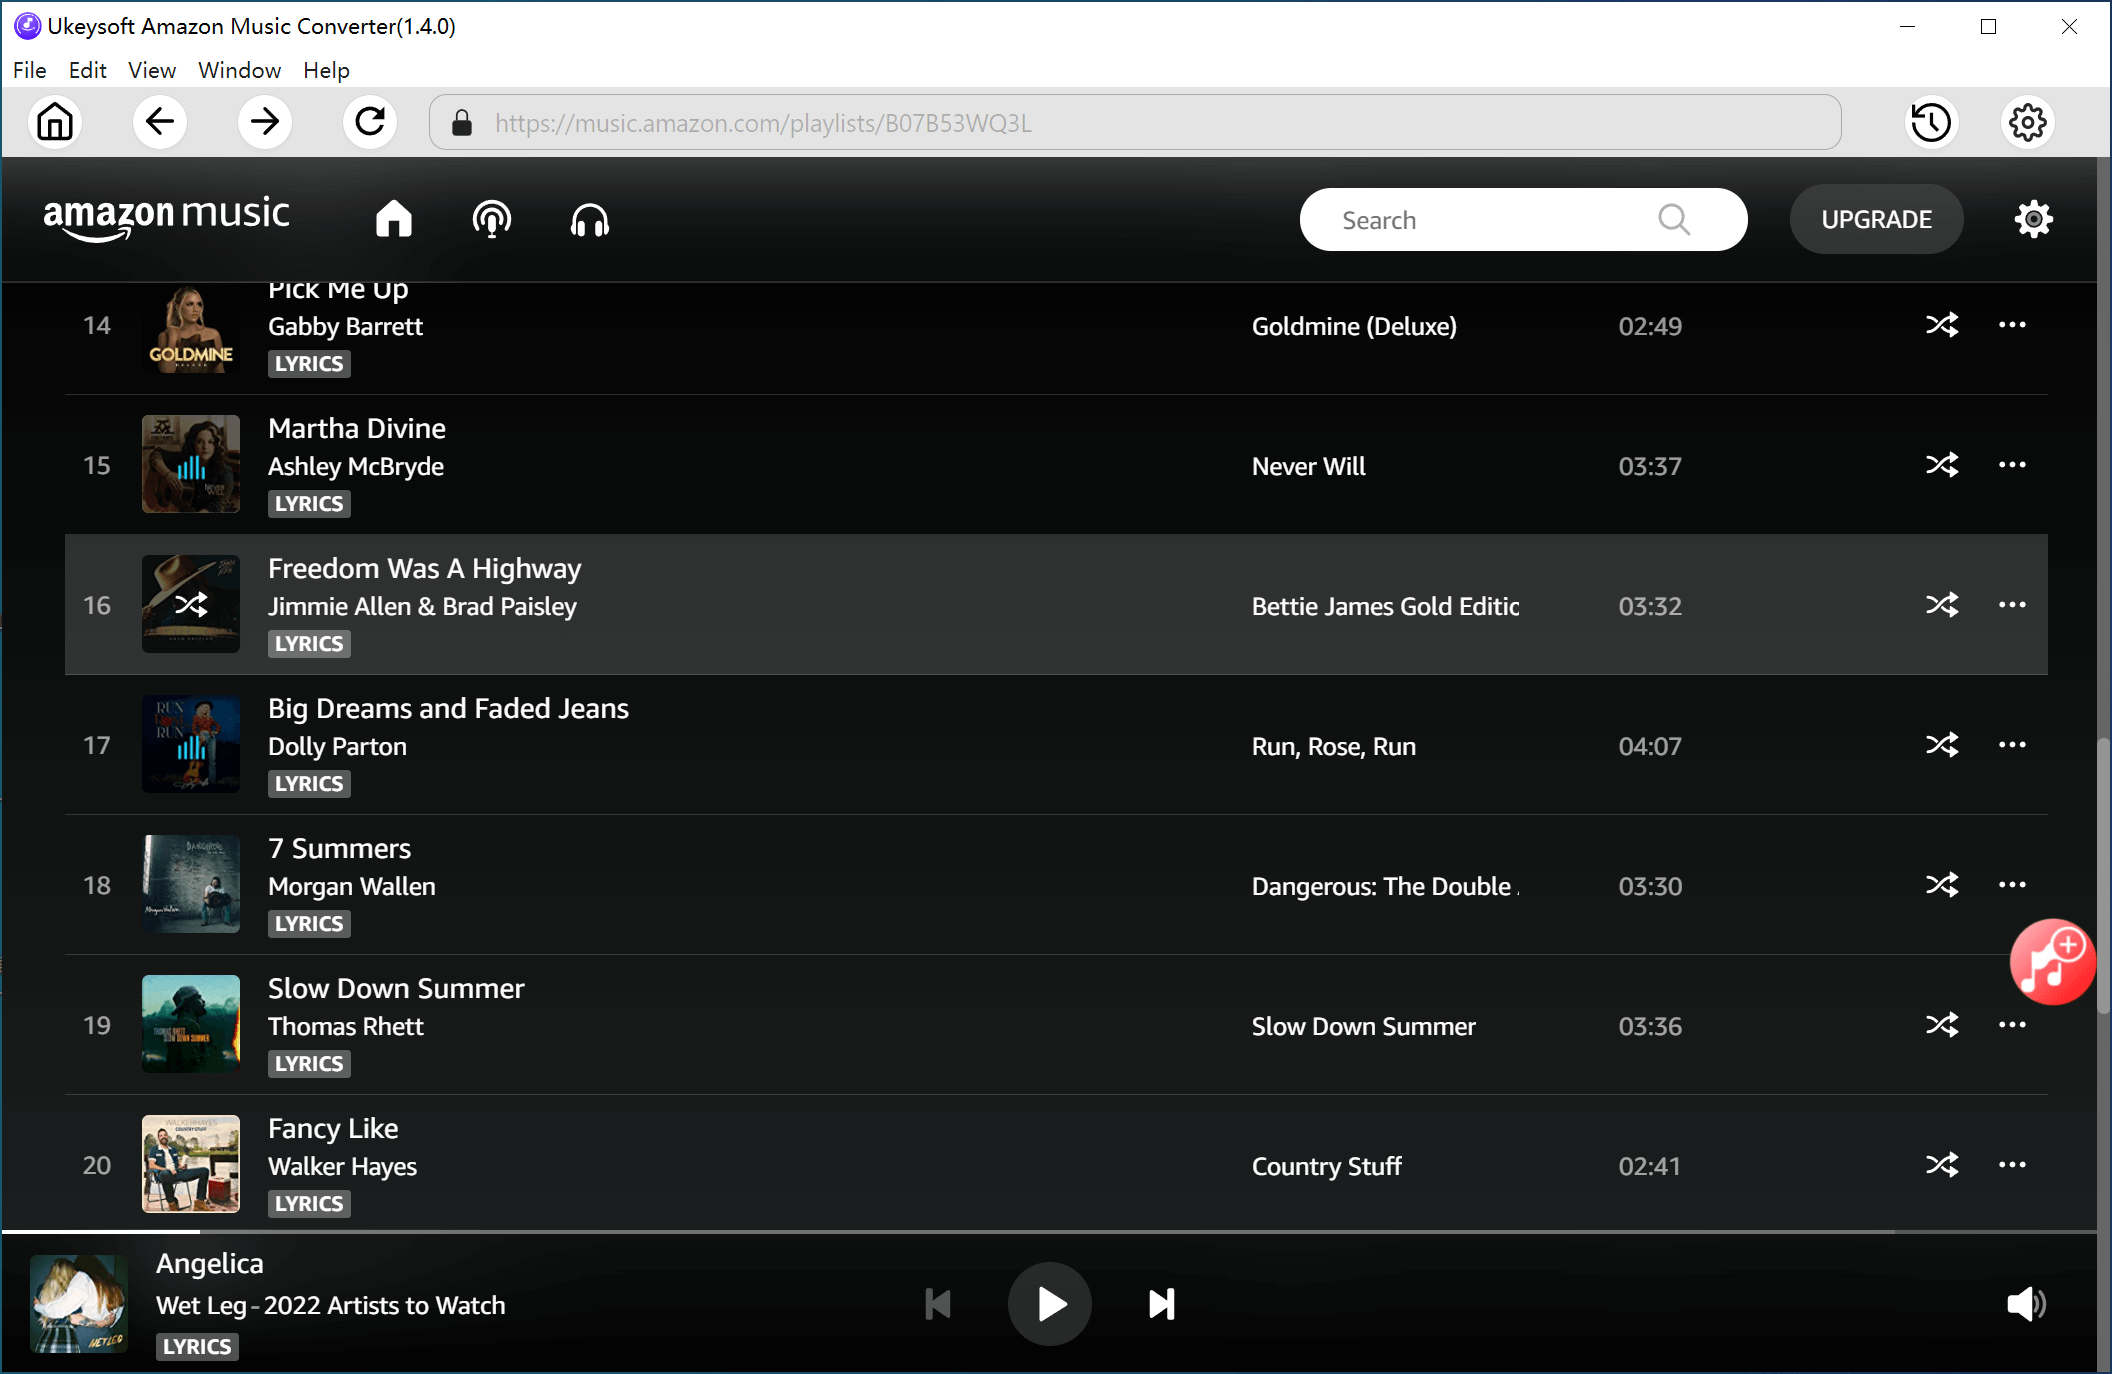Click the album thumbnail for Fancy Like
Screen dimensions: 2112x1374
tap(191, 1165)
